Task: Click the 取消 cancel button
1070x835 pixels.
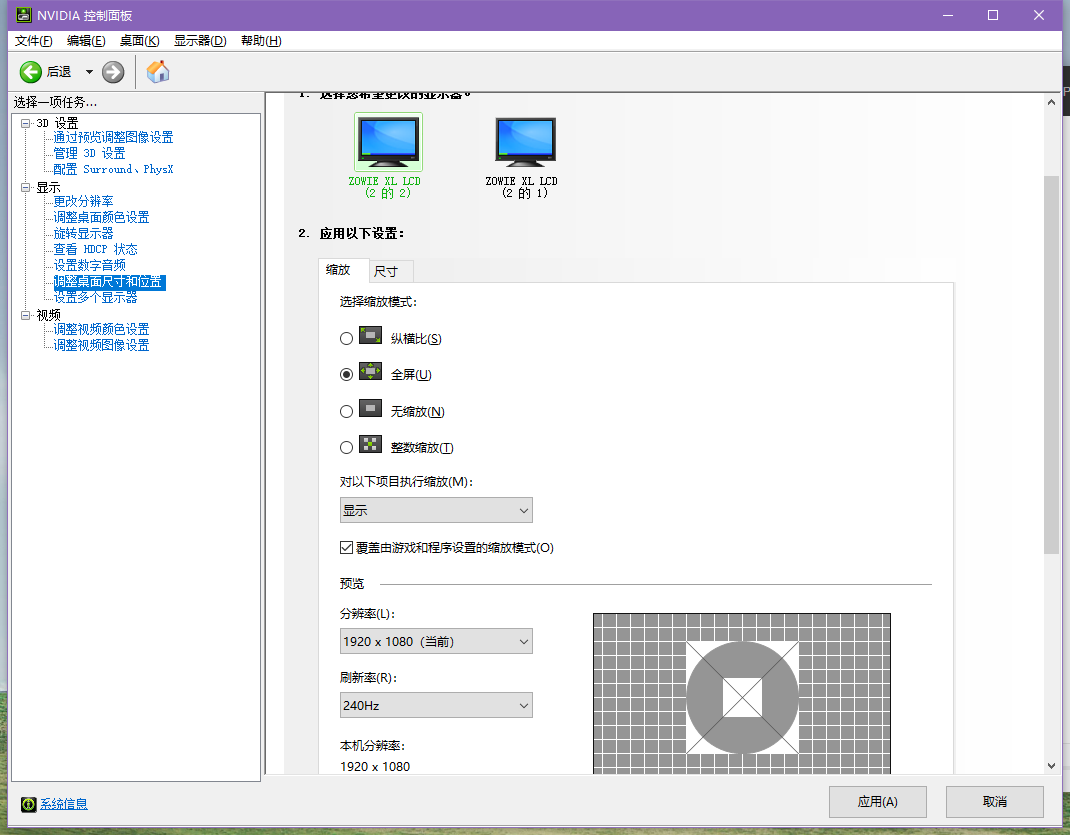Action: [994, 802]
